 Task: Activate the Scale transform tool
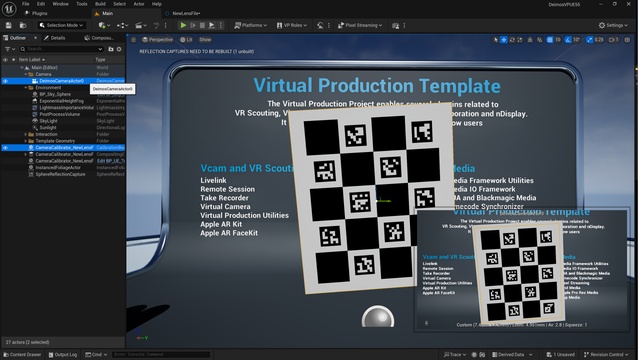[x=520, y=40]
